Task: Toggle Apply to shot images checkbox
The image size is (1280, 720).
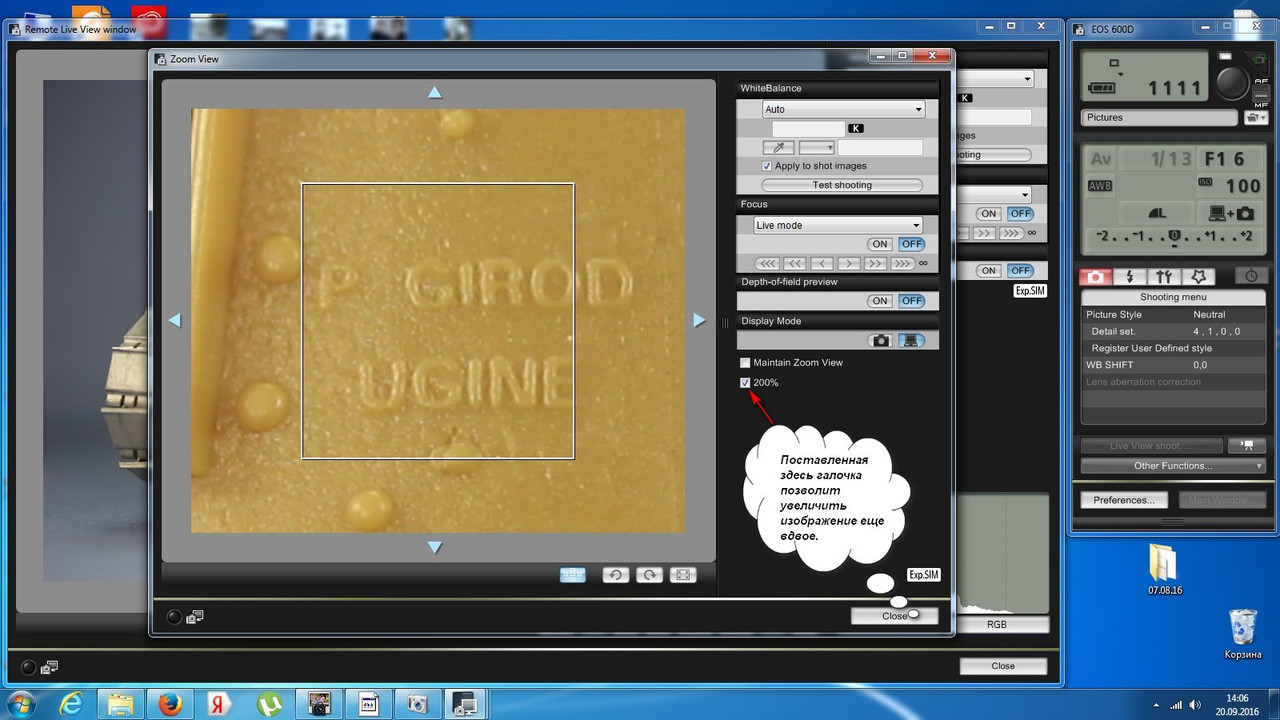Action: 767,166
